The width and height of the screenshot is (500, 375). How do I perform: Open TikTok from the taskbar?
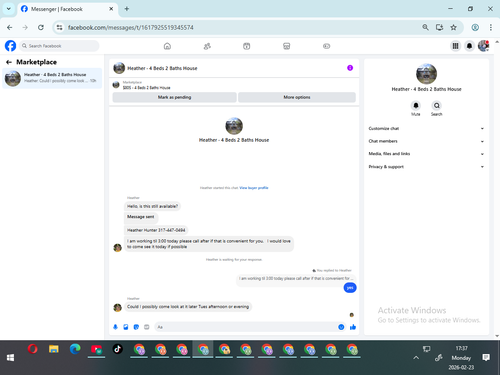click(117, 349)
